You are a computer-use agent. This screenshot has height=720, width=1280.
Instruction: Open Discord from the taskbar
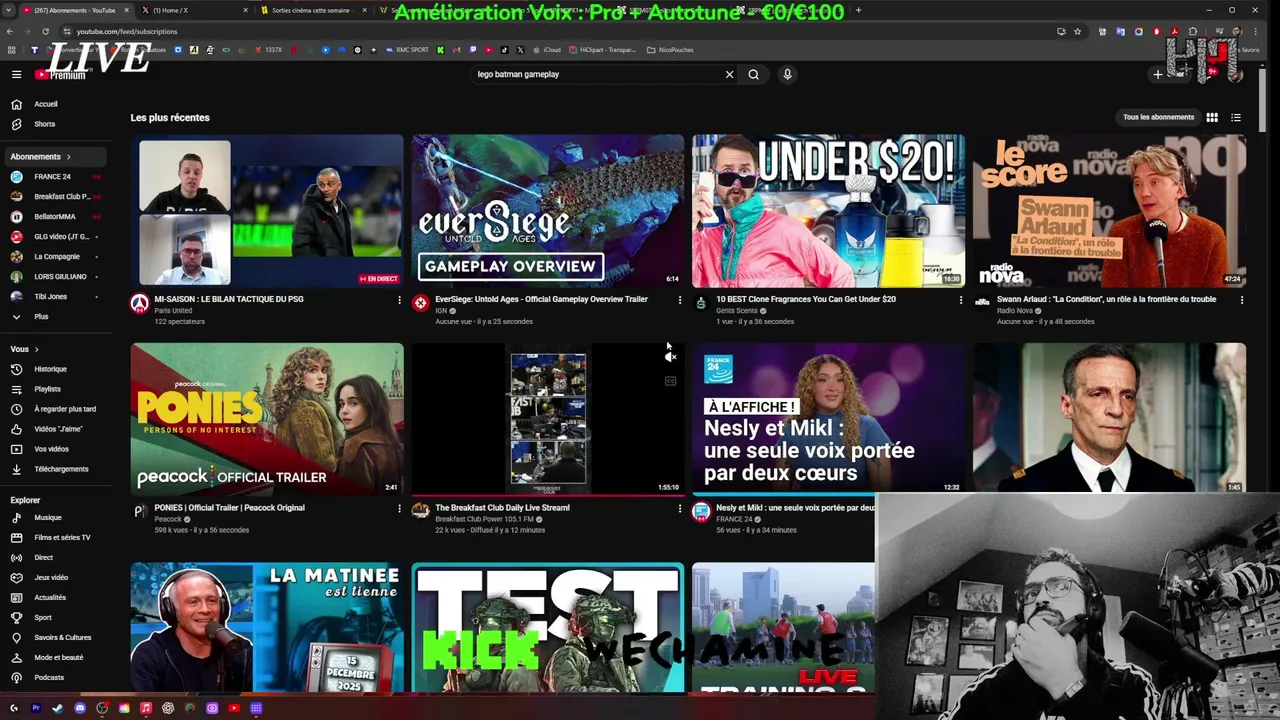point(80,708)
